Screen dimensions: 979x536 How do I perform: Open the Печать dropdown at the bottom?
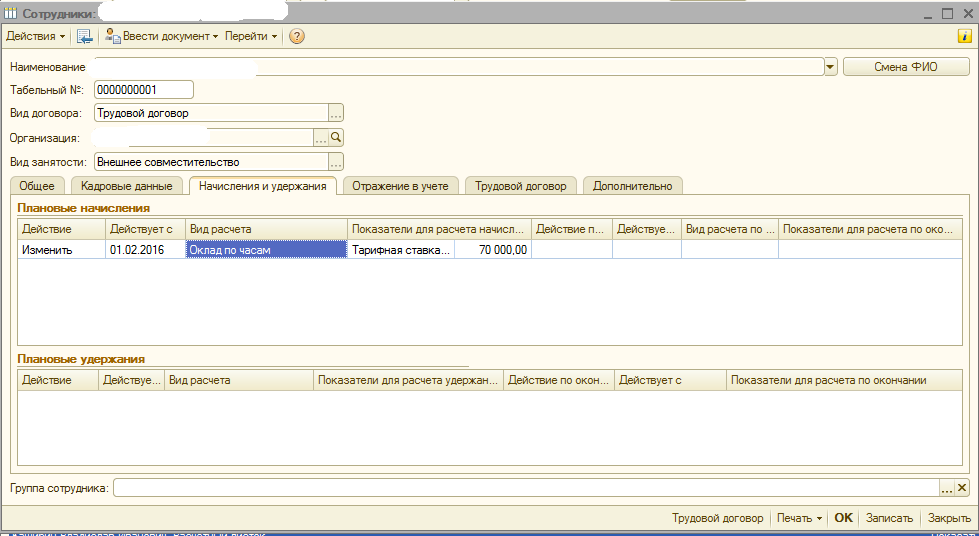pos(799,518)
